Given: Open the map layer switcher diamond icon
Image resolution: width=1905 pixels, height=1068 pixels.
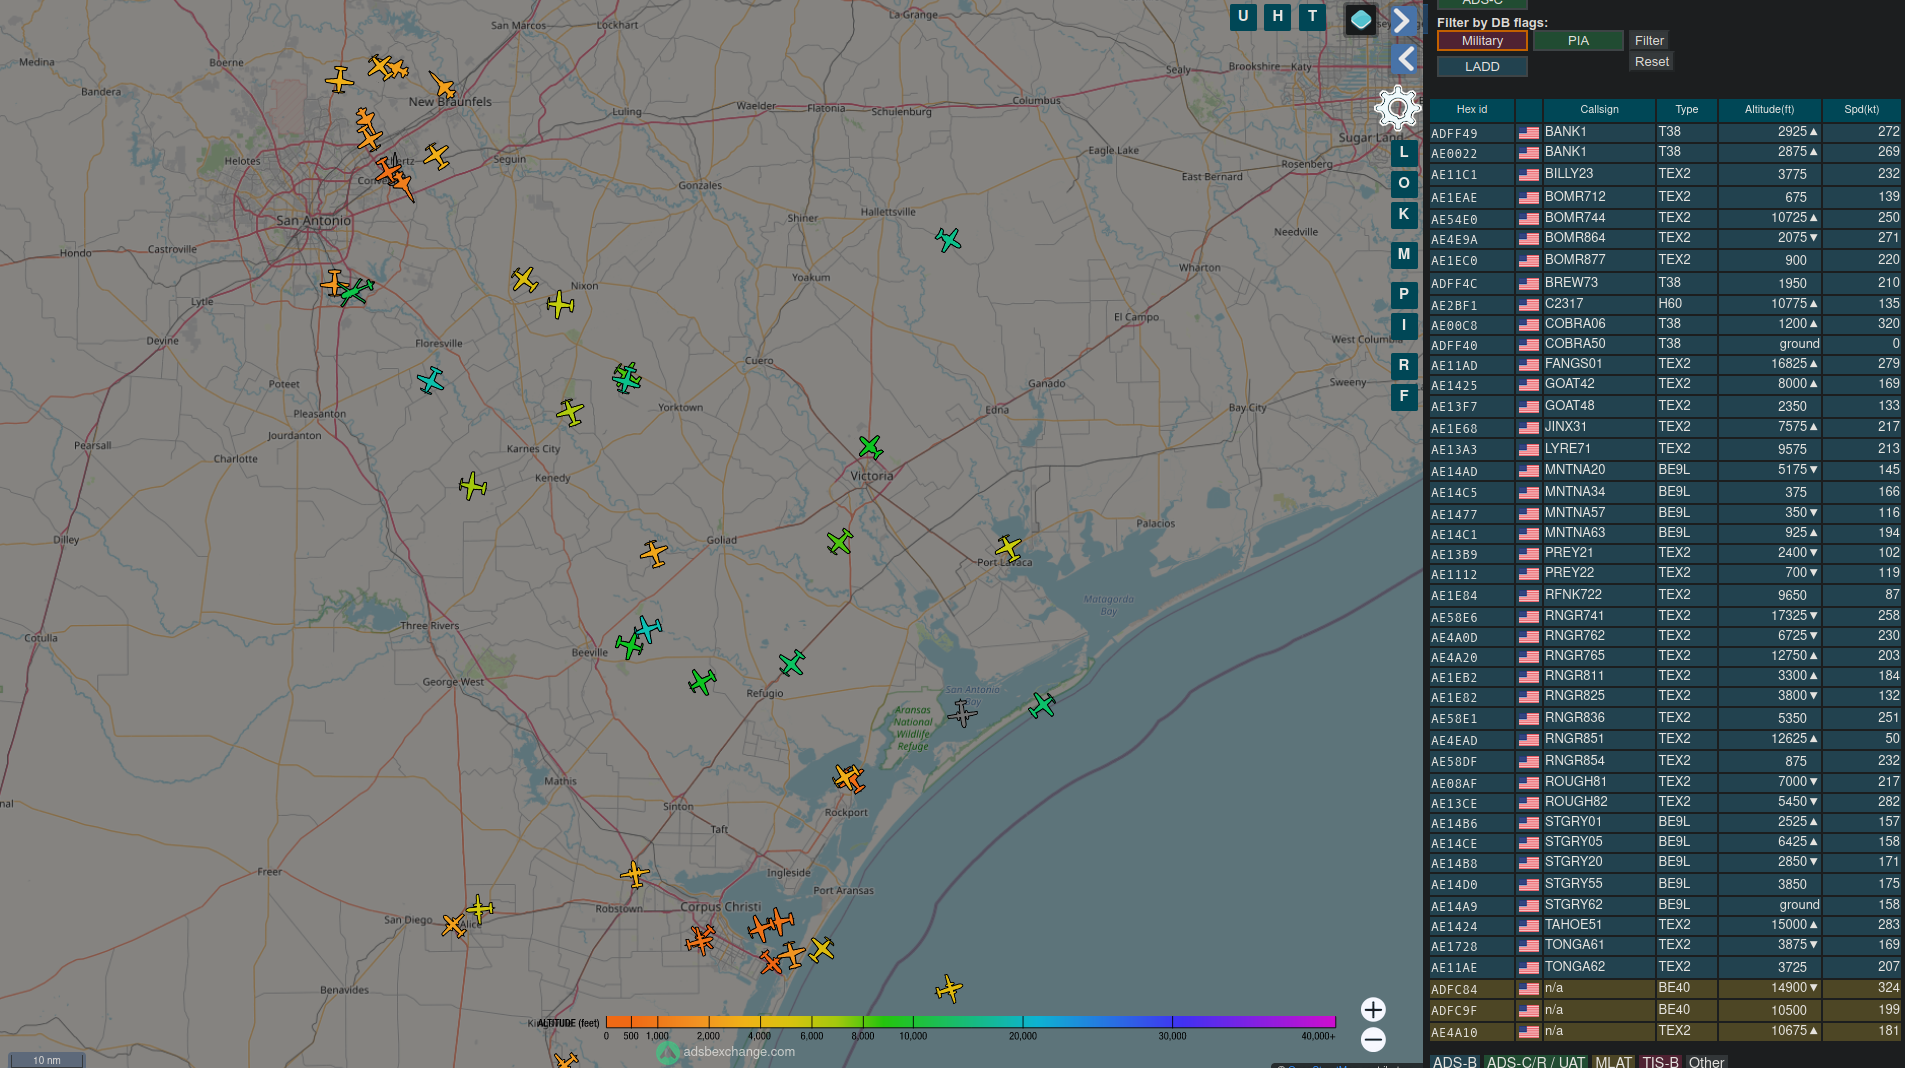Looking at the screenshot, I should (x=1361, y=20).
